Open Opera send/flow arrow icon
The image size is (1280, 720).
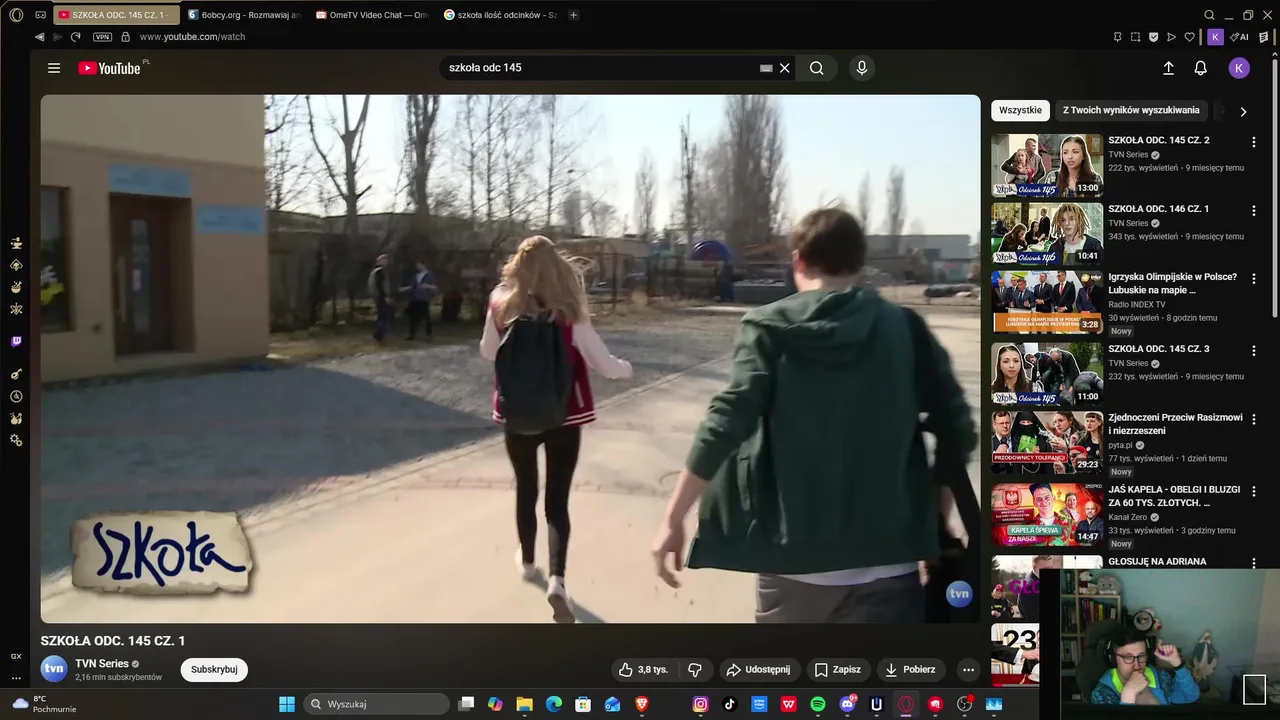[1171, 37]
